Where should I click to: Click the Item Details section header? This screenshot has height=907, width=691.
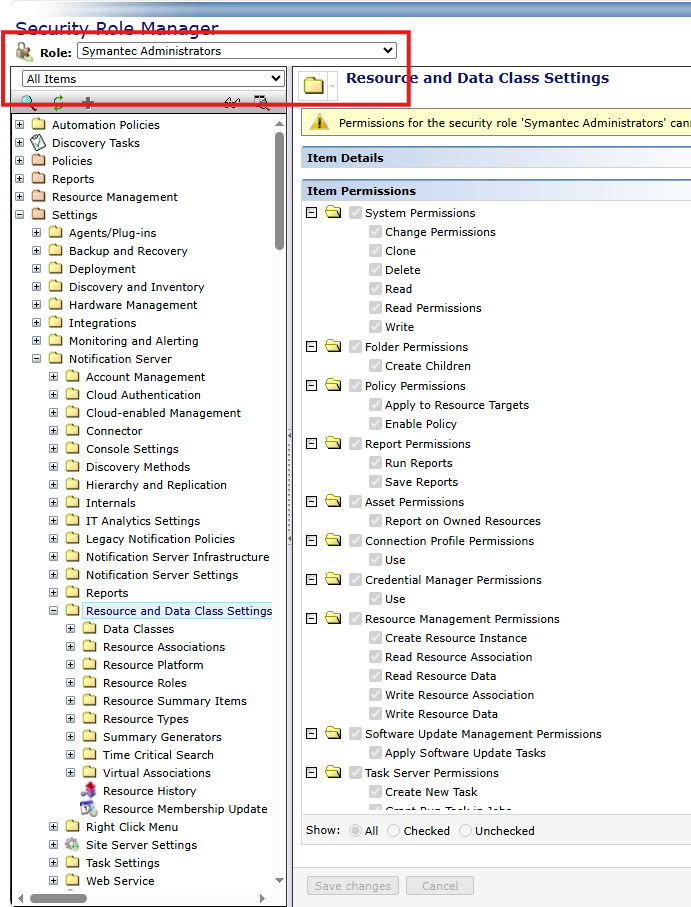[496, 158]
